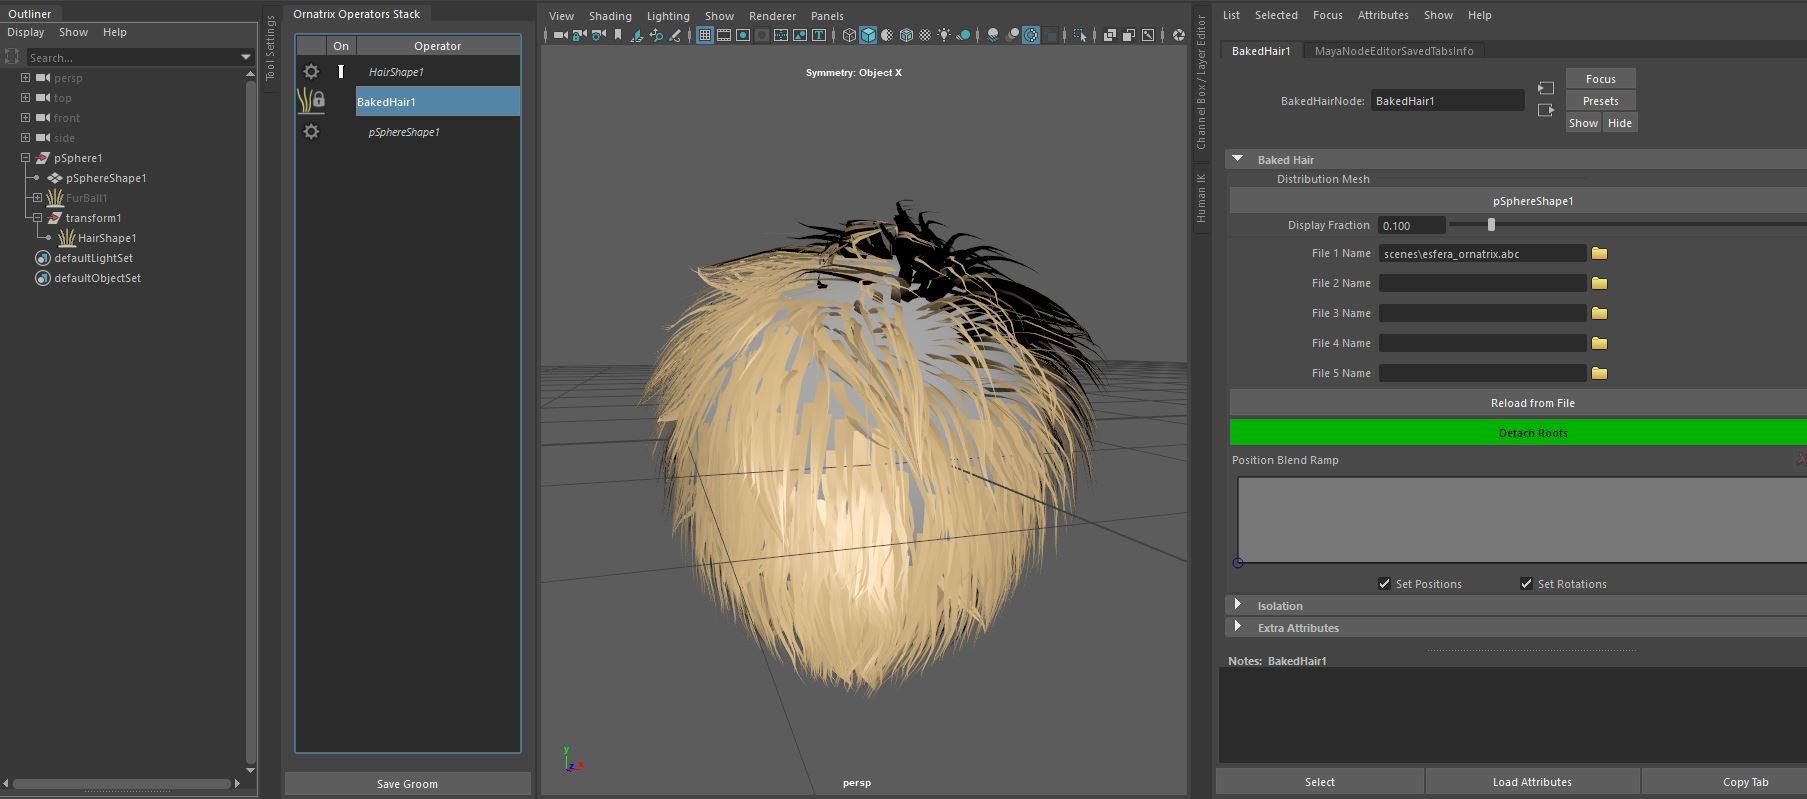Click the film gate icon in viewport toolbar
Image resolution: width=1807 pixels, height=799 pixels.
(x=724, y=35)
